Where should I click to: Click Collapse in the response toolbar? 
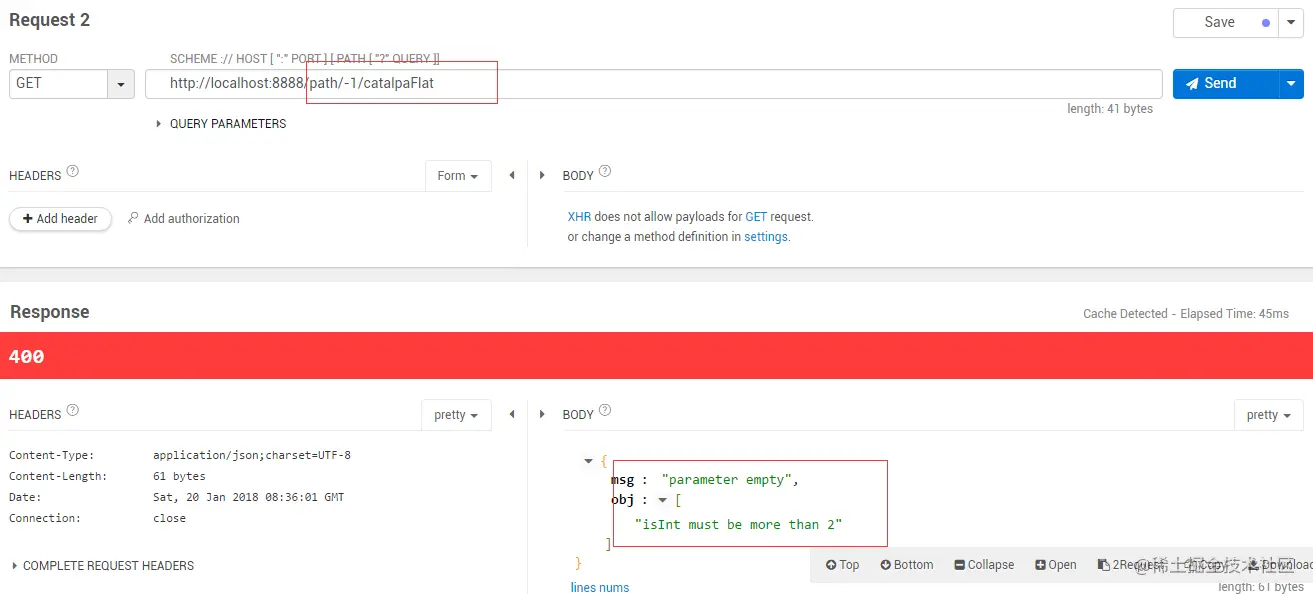tap(984, 565)
